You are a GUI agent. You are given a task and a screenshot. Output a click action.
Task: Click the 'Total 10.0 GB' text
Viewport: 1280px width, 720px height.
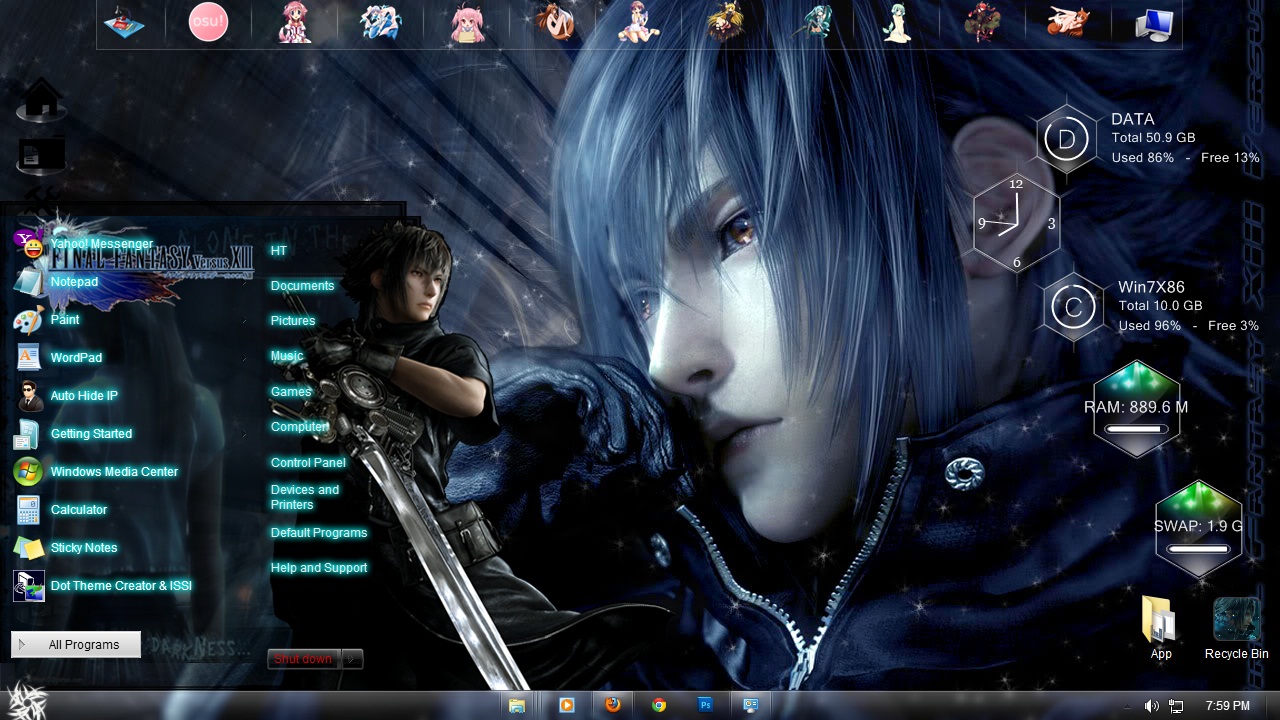pos(1160,306)
